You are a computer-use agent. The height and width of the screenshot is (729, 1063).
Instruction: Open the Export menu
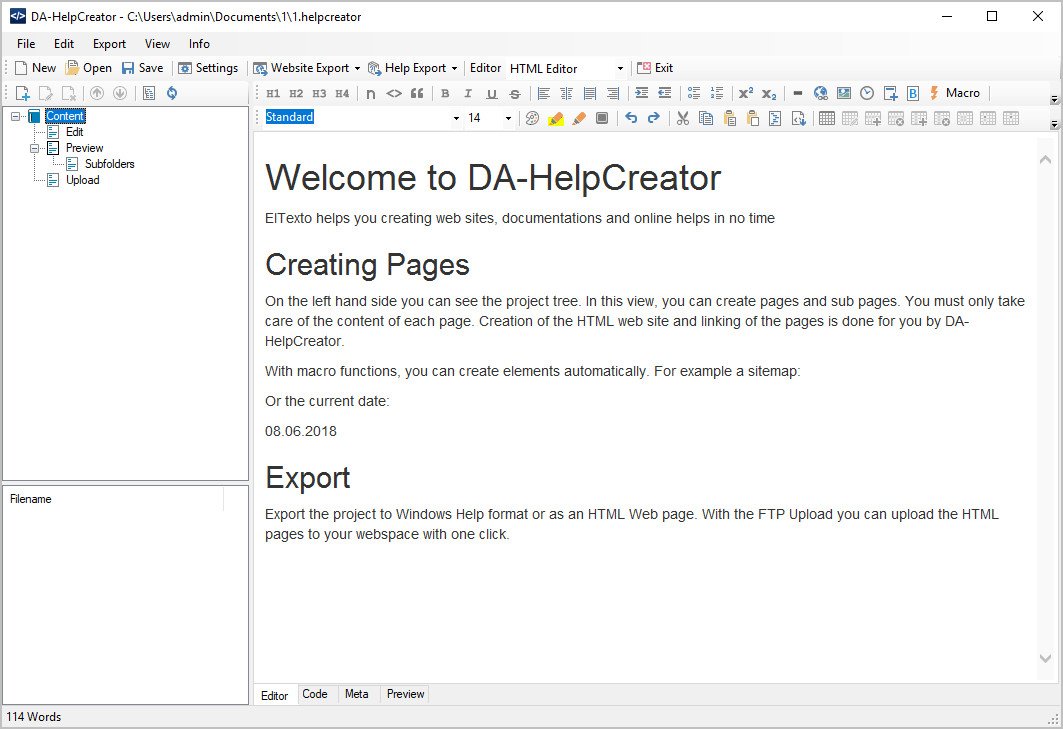pyautogui.click(x=109, y=44)
